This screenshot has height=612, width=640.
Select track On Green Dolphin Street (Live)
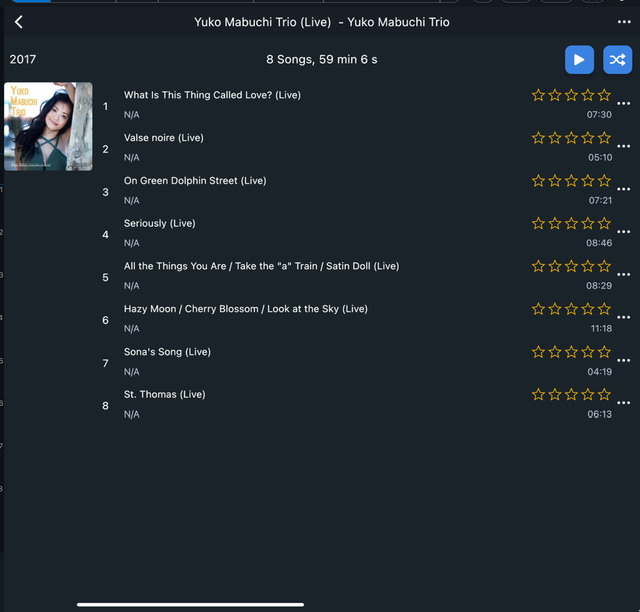pyautogui.click(x=195, y=181)
